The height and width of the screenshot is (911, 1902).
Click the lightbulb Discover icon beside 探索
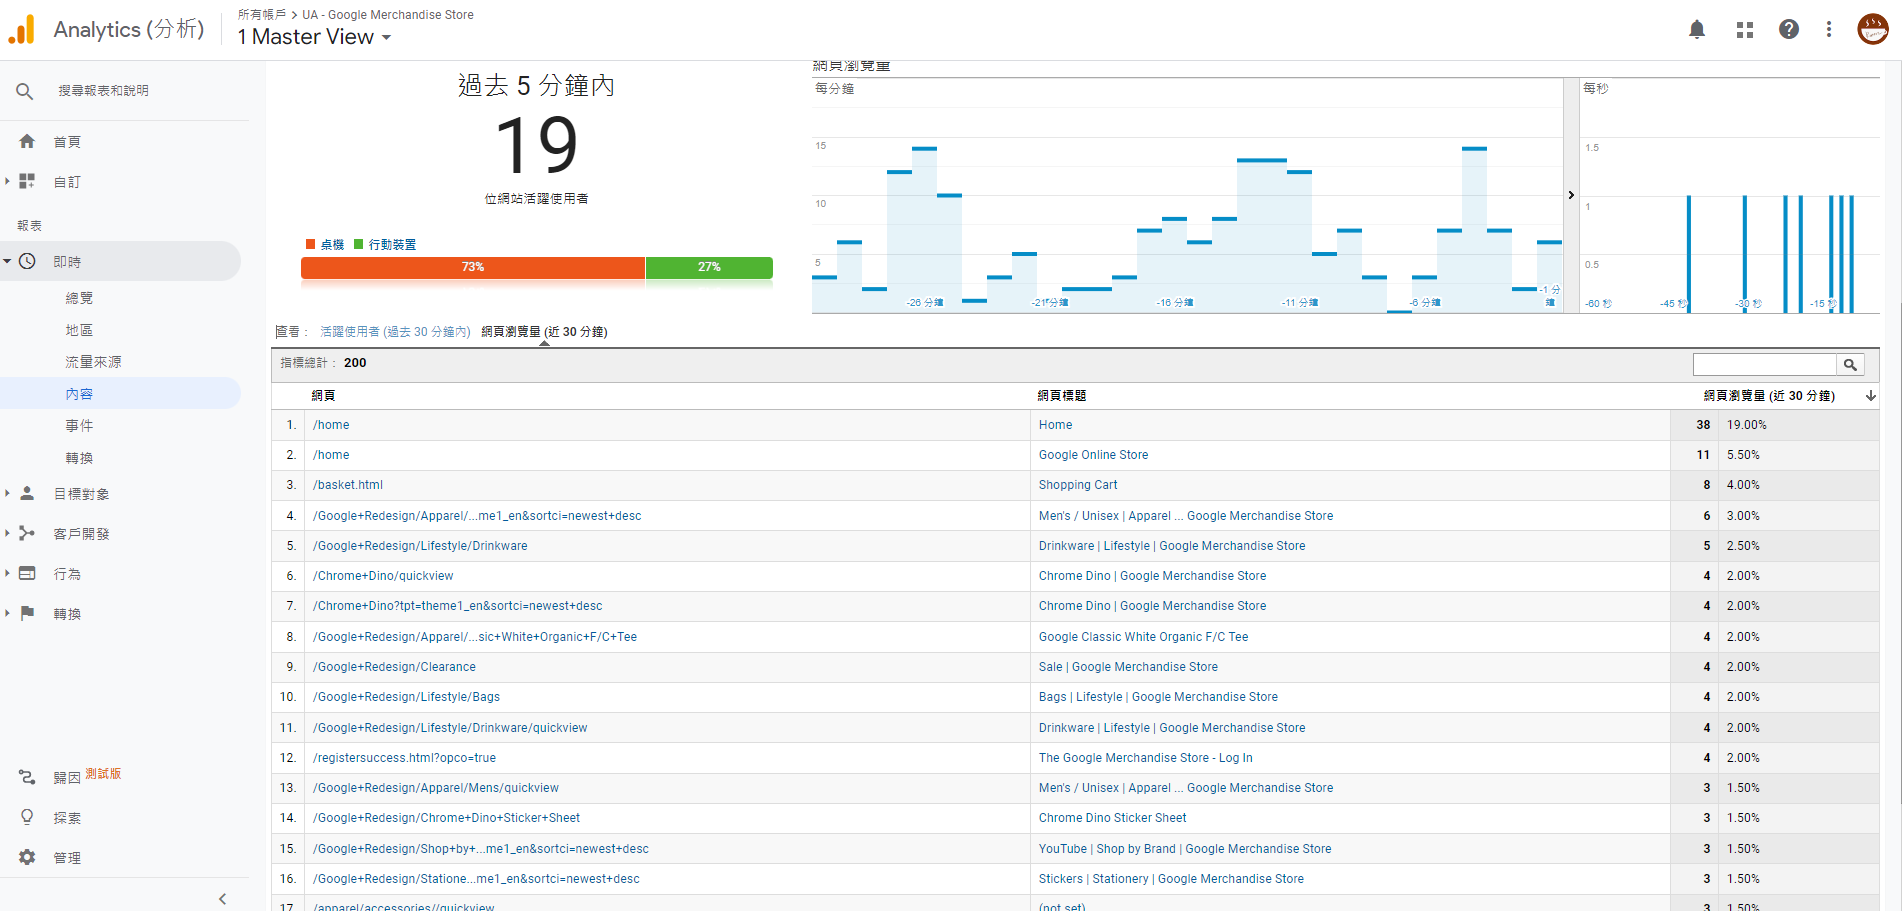coord(27,817)
